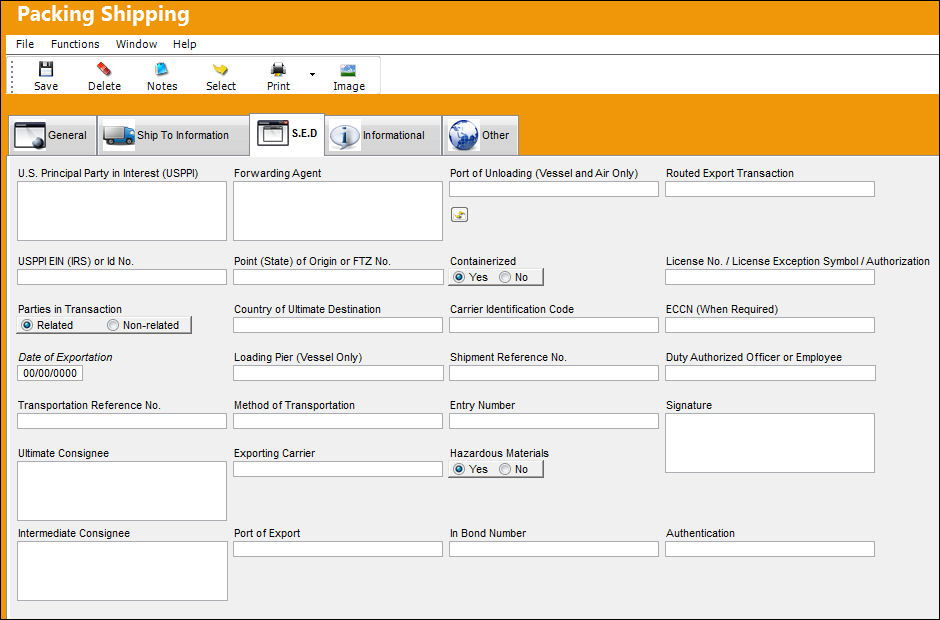Focus the Port of Unloading field

click(554, 189)
